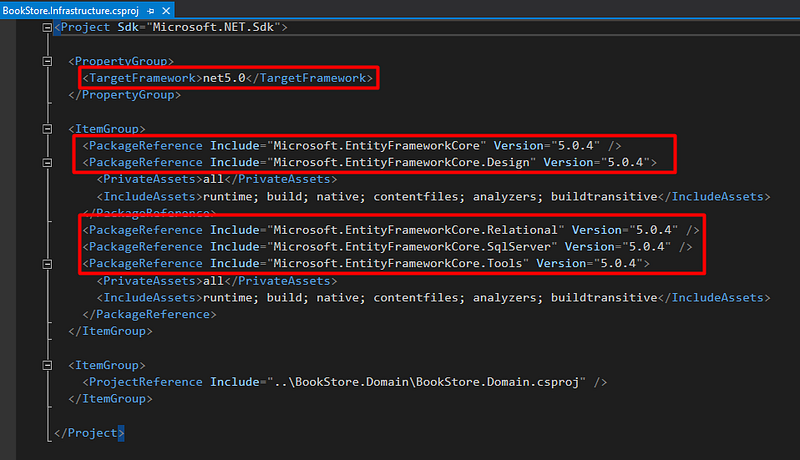
Task: Click the first IncludeAssets runtime; build line
Action: (433, 197)
